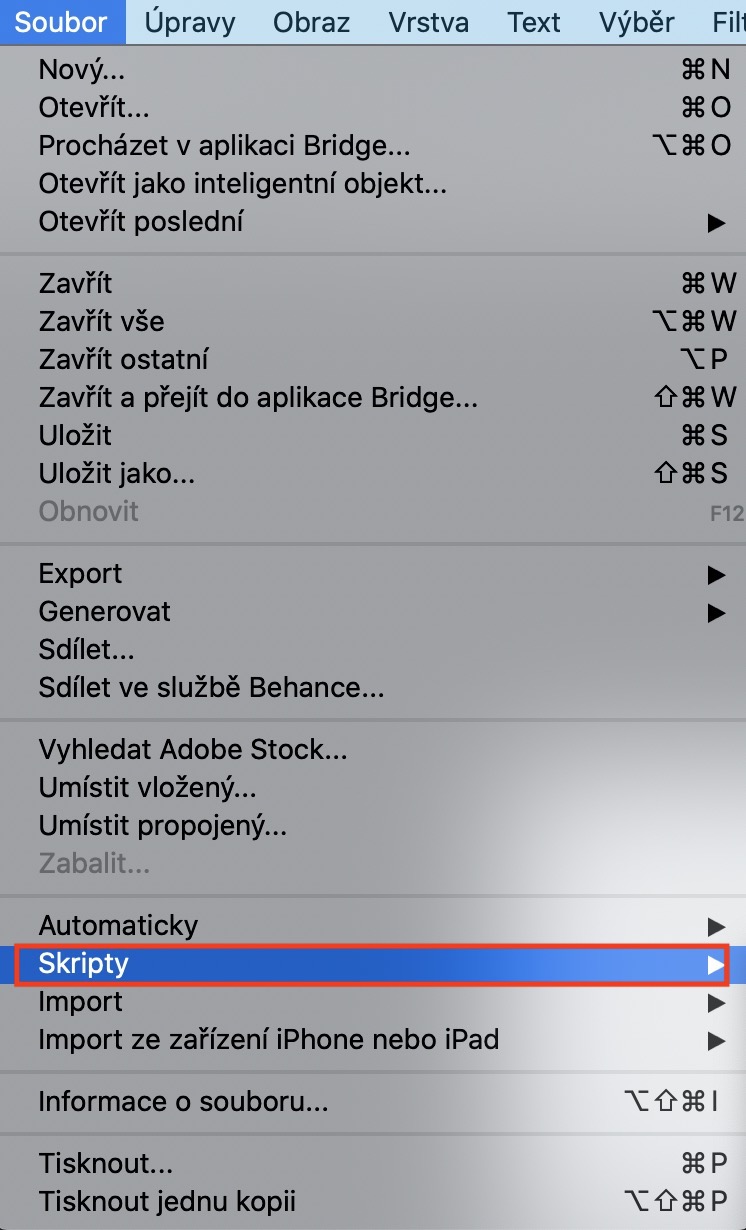Viewport: 746px width, 1230px height.
Task: Choose Tisknout jednu kopii
Action: (167, 1202)
